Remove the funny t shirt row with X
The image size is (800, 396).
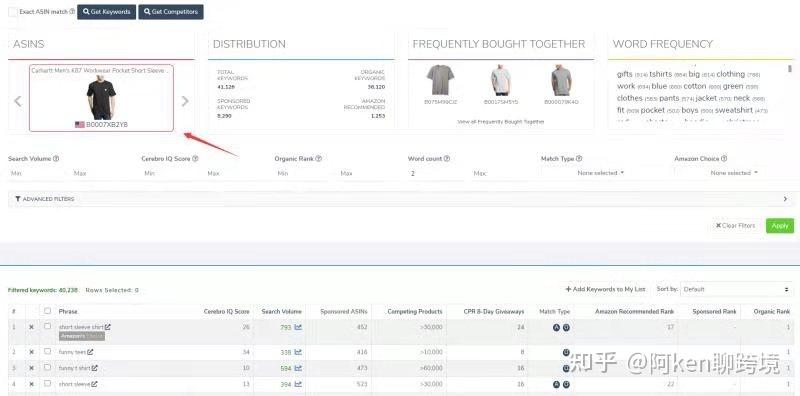tap(31, 368)
